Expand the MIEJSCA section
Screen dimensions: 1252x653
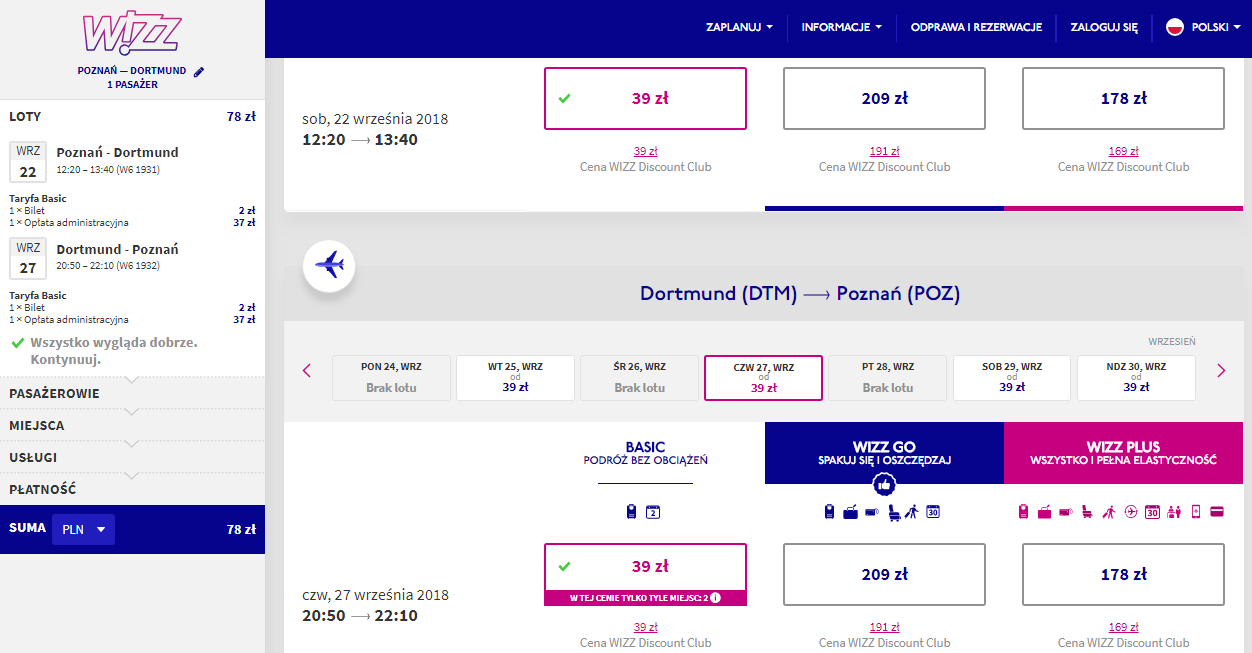click(x=132, y=425)
